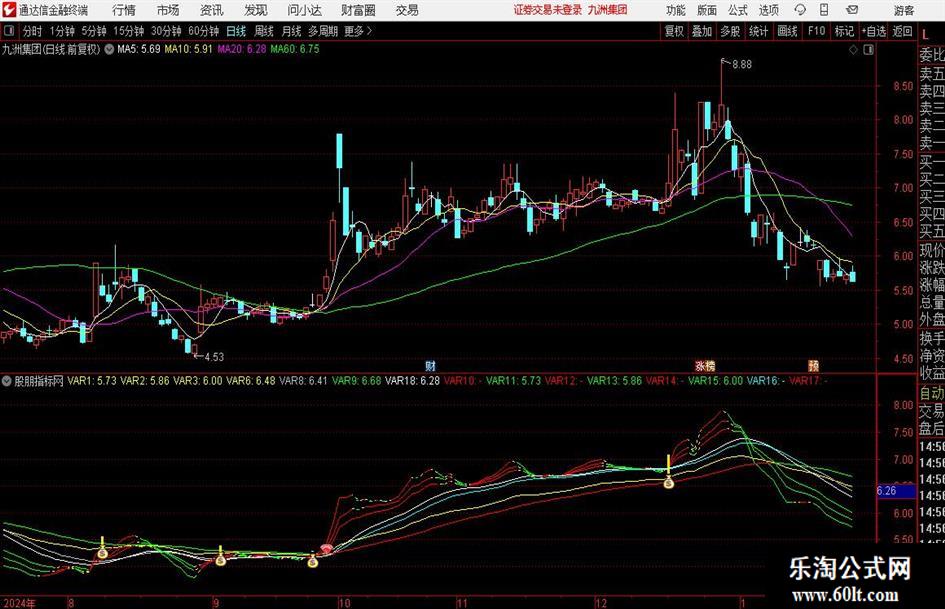Click the 叠加 overlay button
Viewport: 945px width, 609px height.
click(702, 31)
